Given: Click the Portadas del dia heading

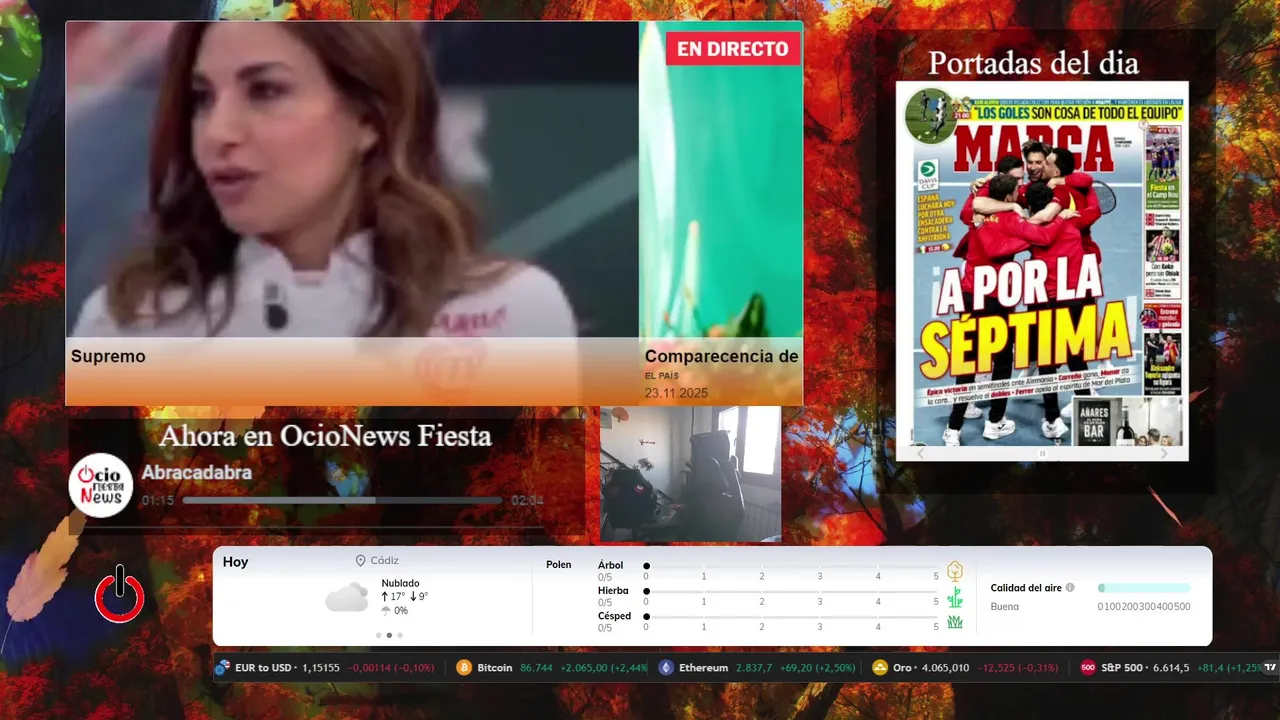Looking at the screenshot, I should tap(1033, 63).
